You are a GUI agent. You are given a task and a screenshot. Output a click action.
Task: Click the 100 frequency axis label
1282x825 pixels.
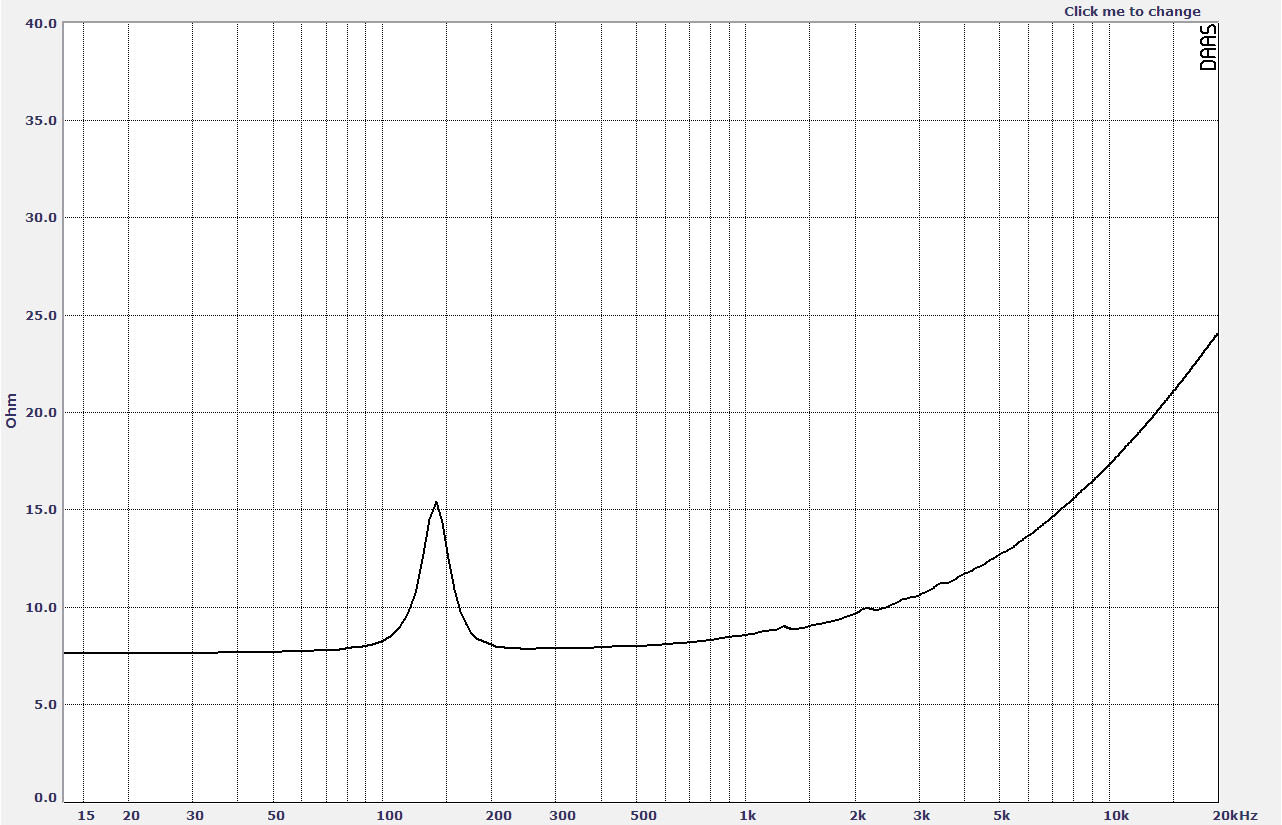(x=389, y=815)
